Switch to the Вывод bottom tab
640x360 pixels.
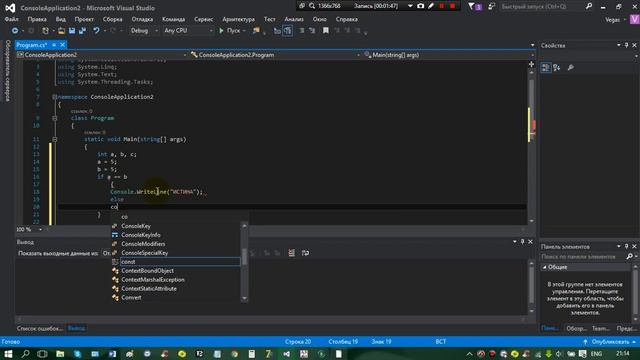point(76,328)
